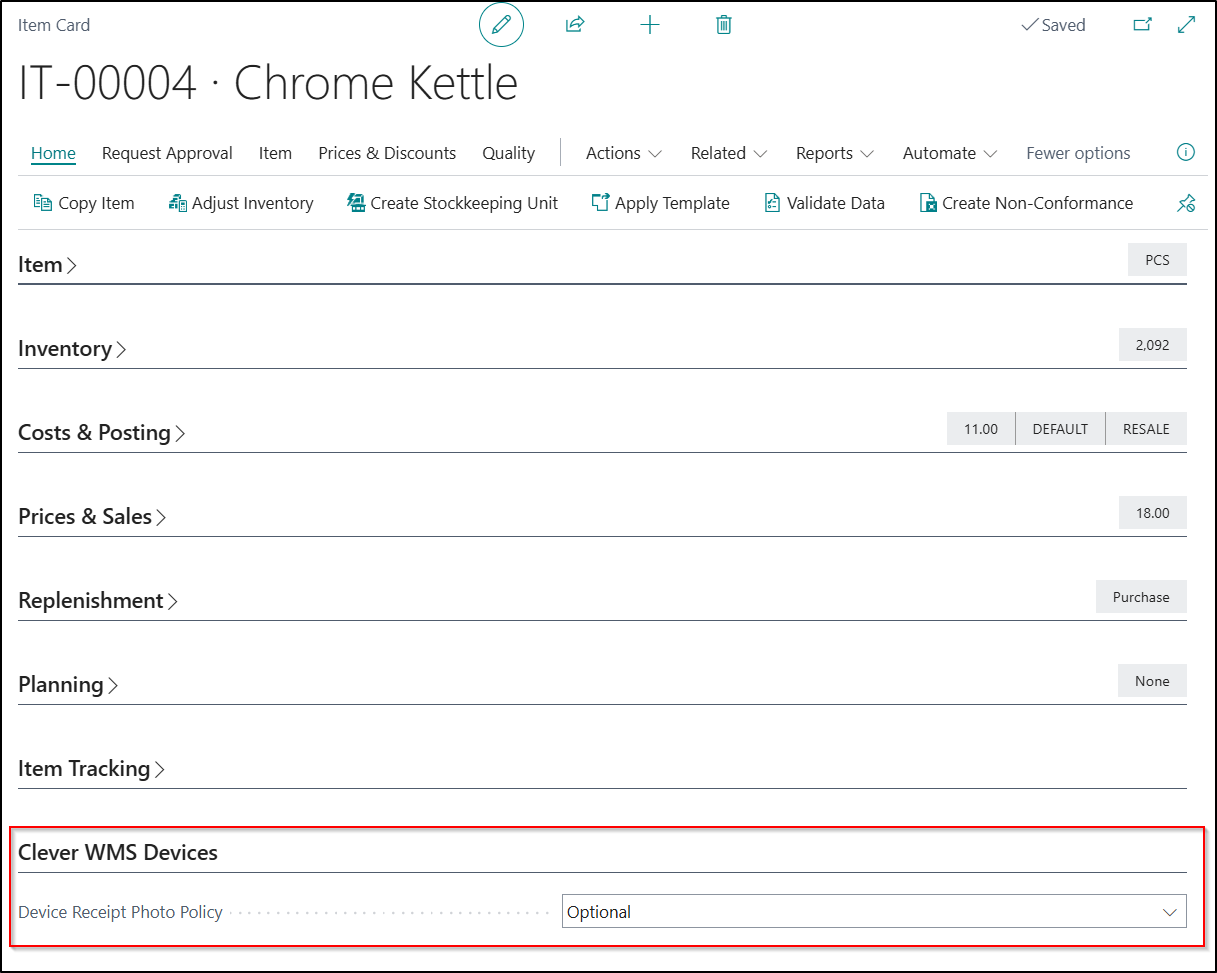Select the Quality tab
The image size is (1217, 973).
coord(508,153)
